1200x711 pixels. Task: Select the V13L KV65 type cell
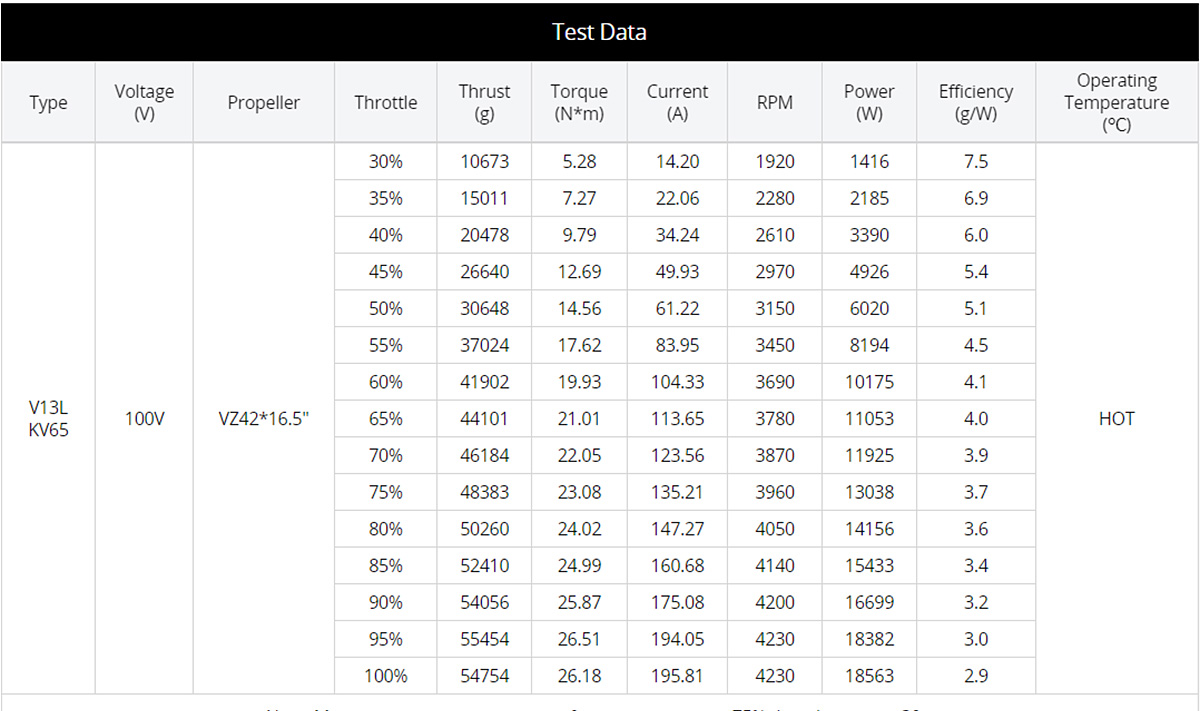48,419
